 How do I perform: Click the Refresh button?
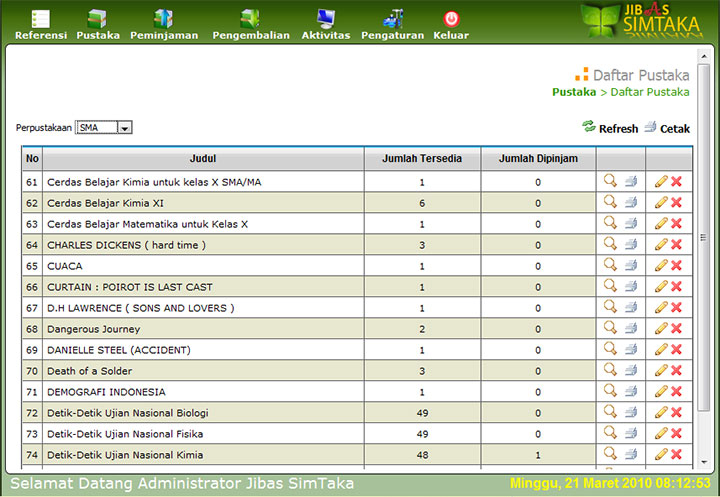click(x=610, y=128)
